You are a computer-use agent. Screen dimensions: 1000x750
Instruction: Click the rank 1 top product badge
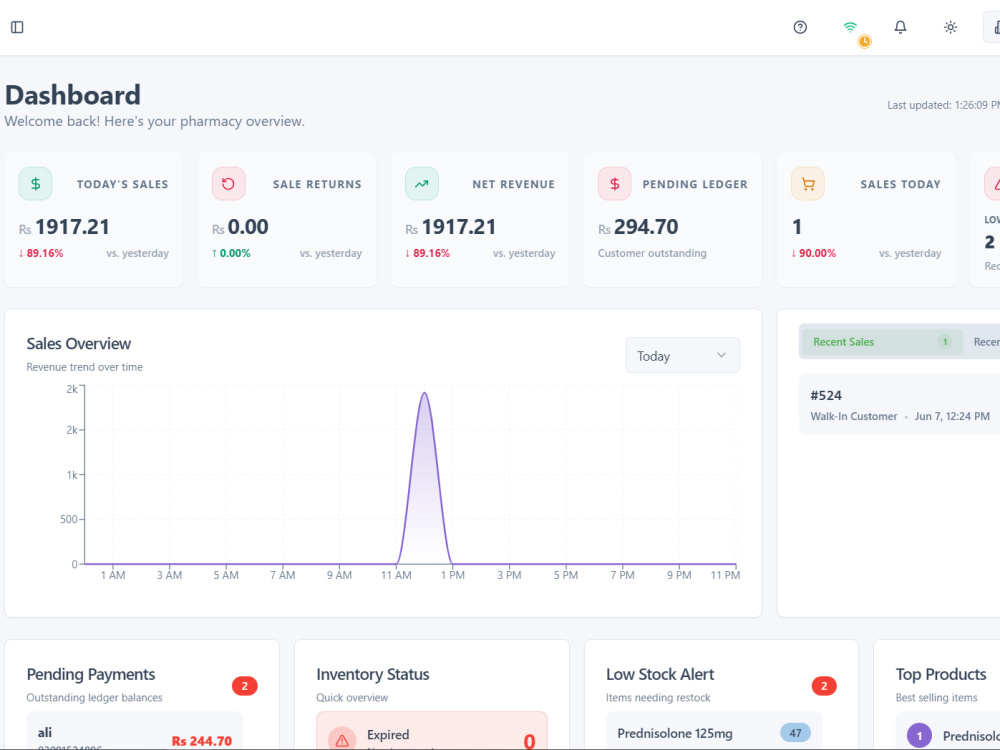point(919,735)
